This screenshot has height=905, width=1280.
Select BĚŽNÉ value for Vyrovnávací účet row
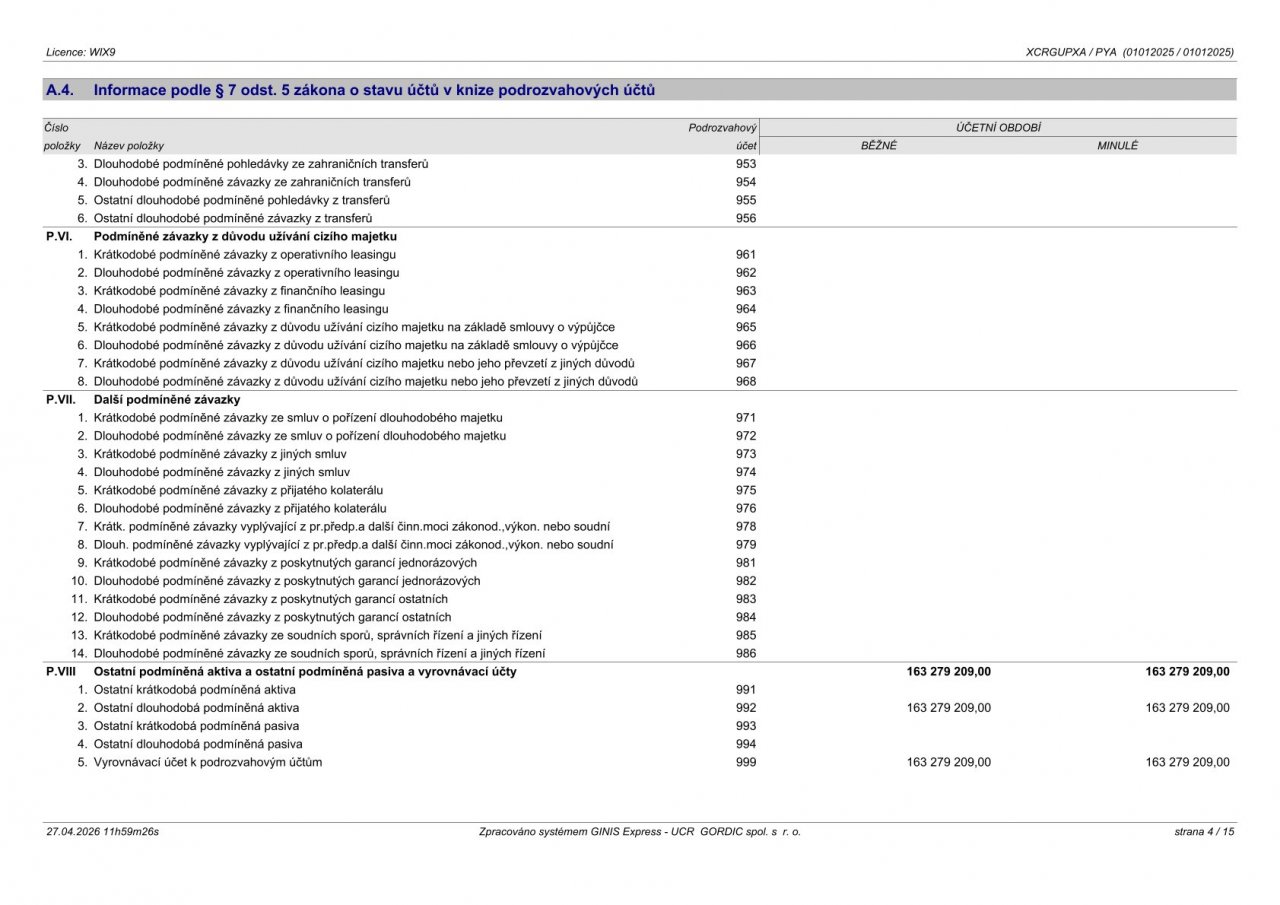tap(948, 762)
